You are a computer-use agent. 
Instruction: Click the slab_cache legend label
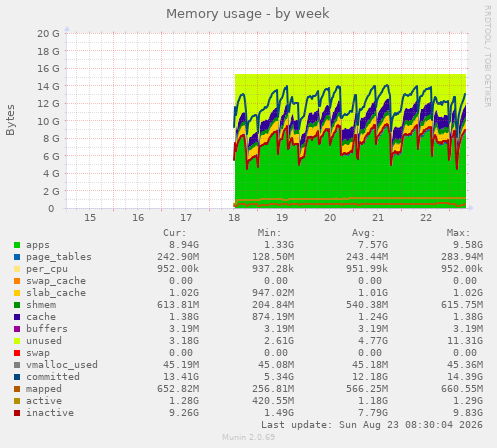(56, 293)
